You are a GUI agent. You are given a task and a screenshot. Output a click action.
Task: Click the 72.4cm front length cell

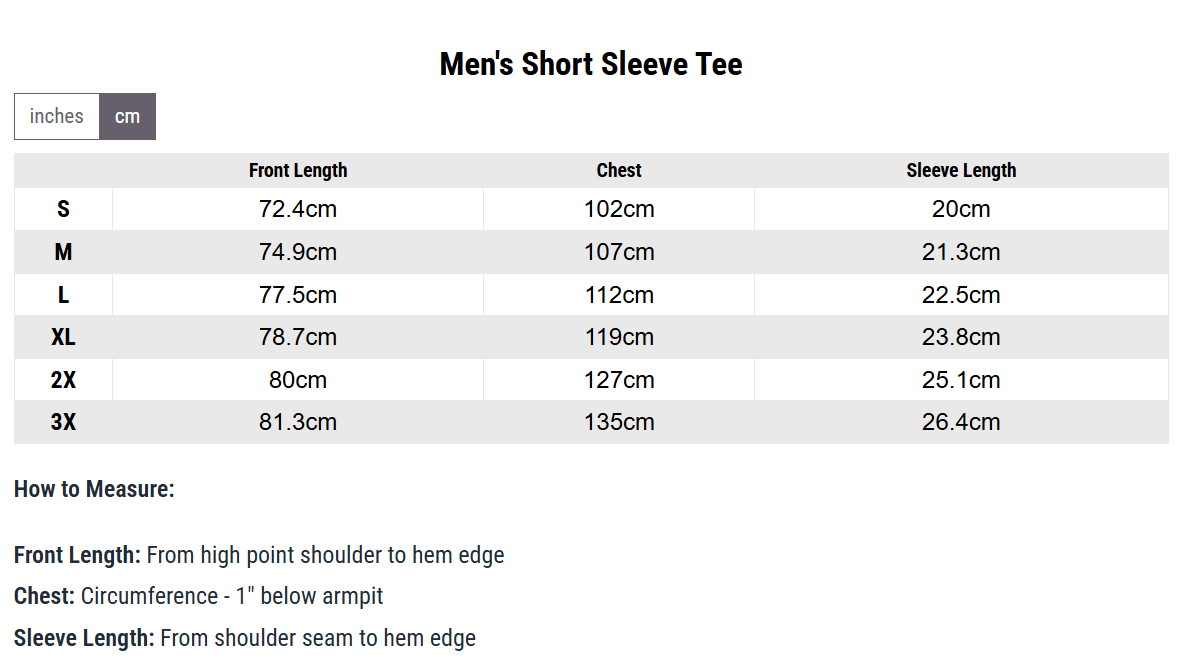pyautogui.click(x=298, y=209)
